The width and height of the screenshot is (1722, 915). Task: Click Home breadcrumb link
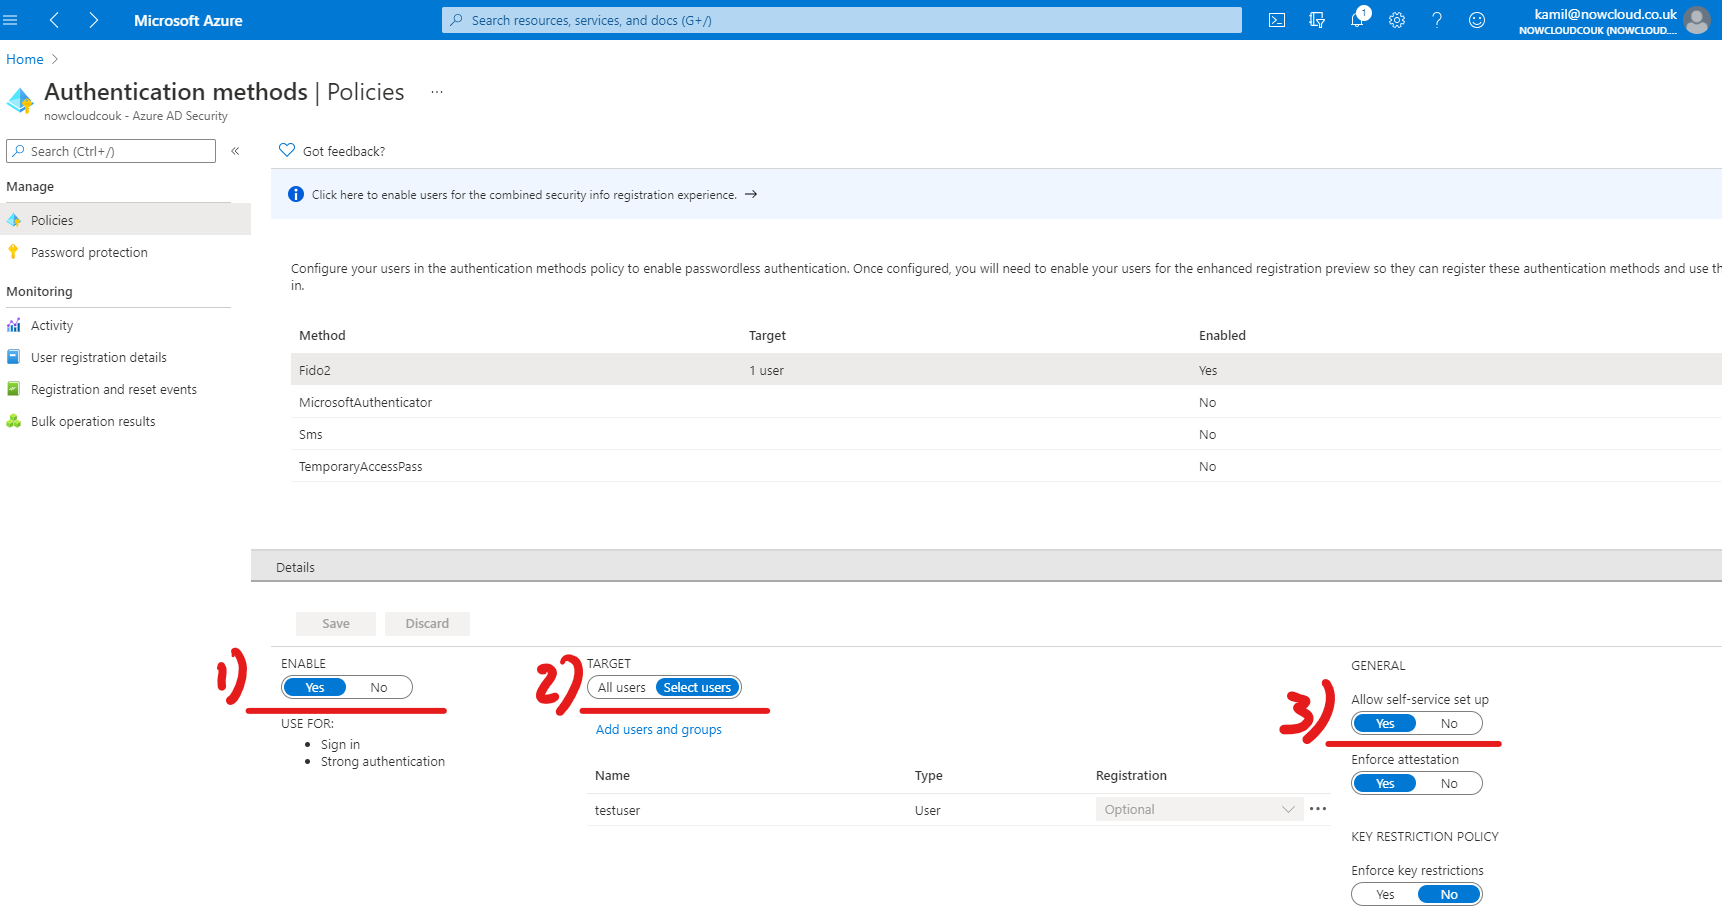point(25,59)
